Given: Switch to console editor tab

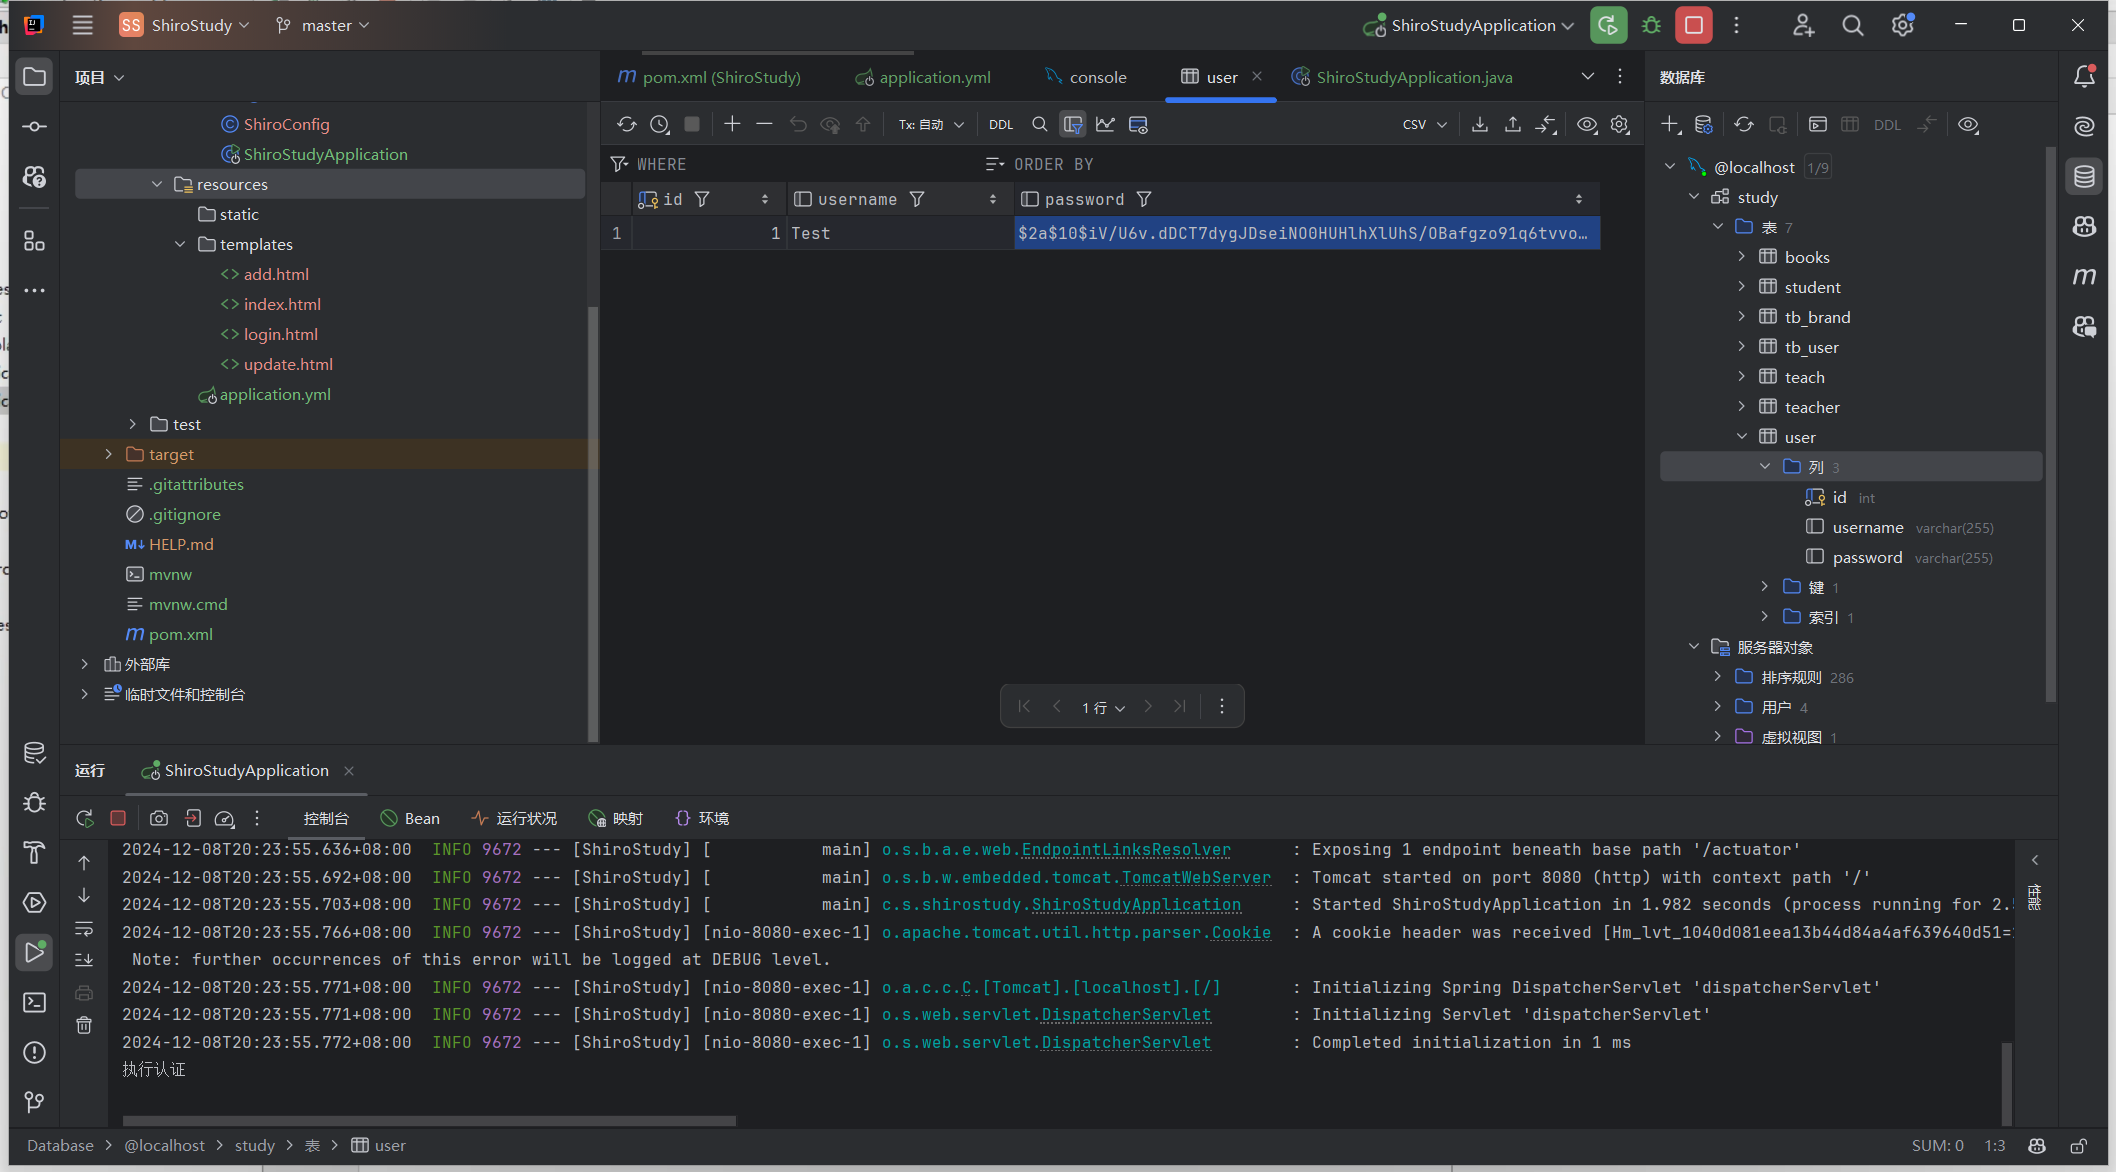Looking at the screenshot, I should pos(1086,77).
